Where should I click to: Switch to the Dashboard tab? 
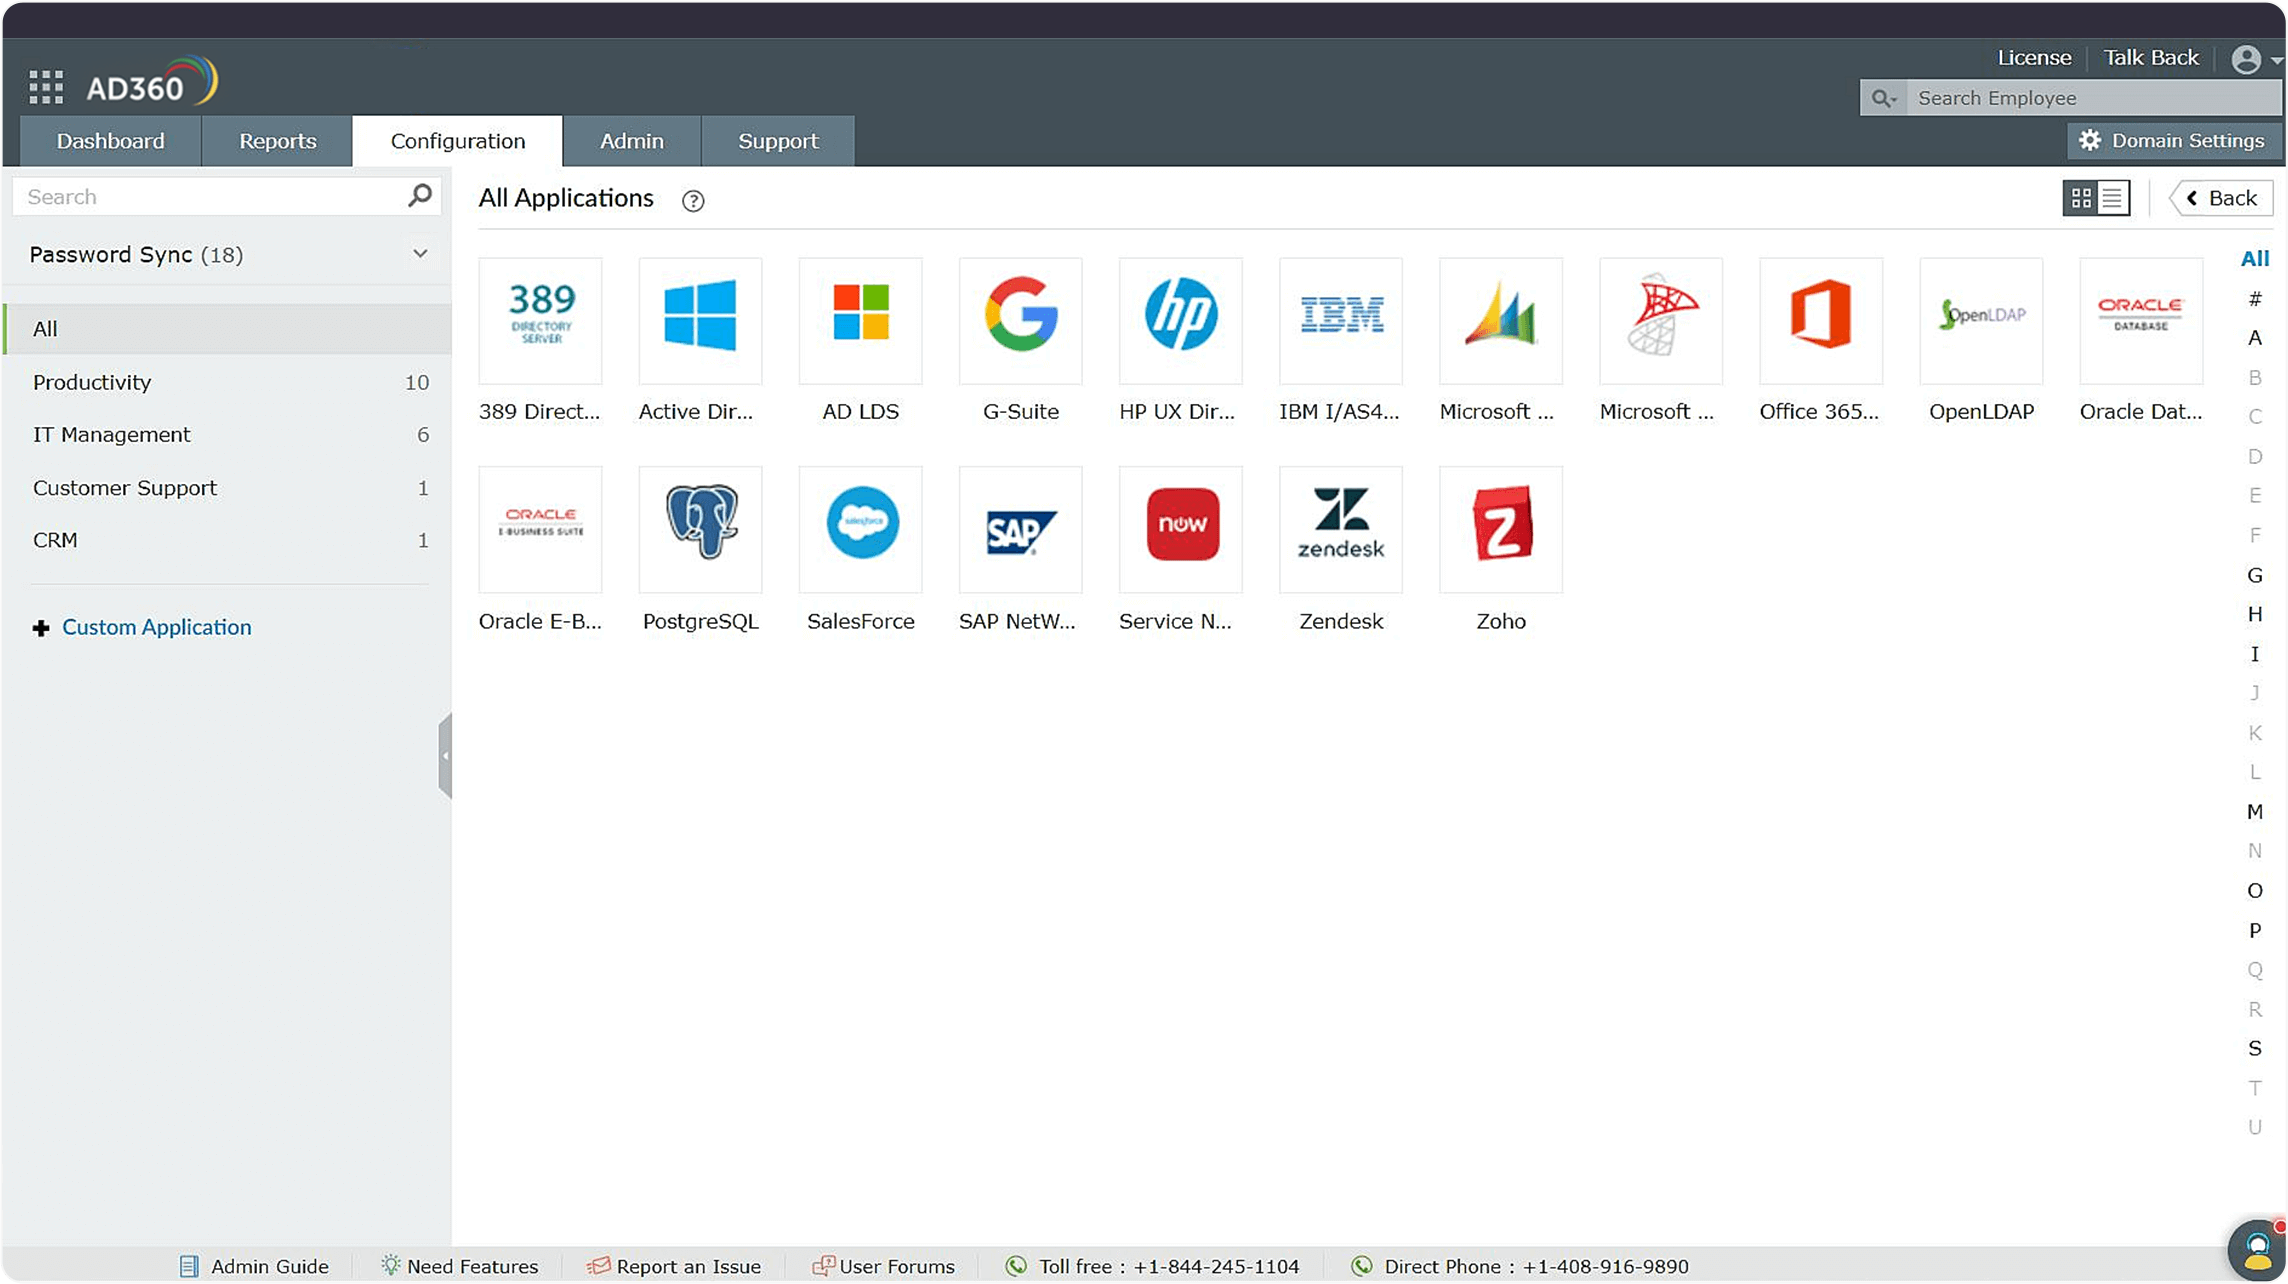(x=110, y=140)
